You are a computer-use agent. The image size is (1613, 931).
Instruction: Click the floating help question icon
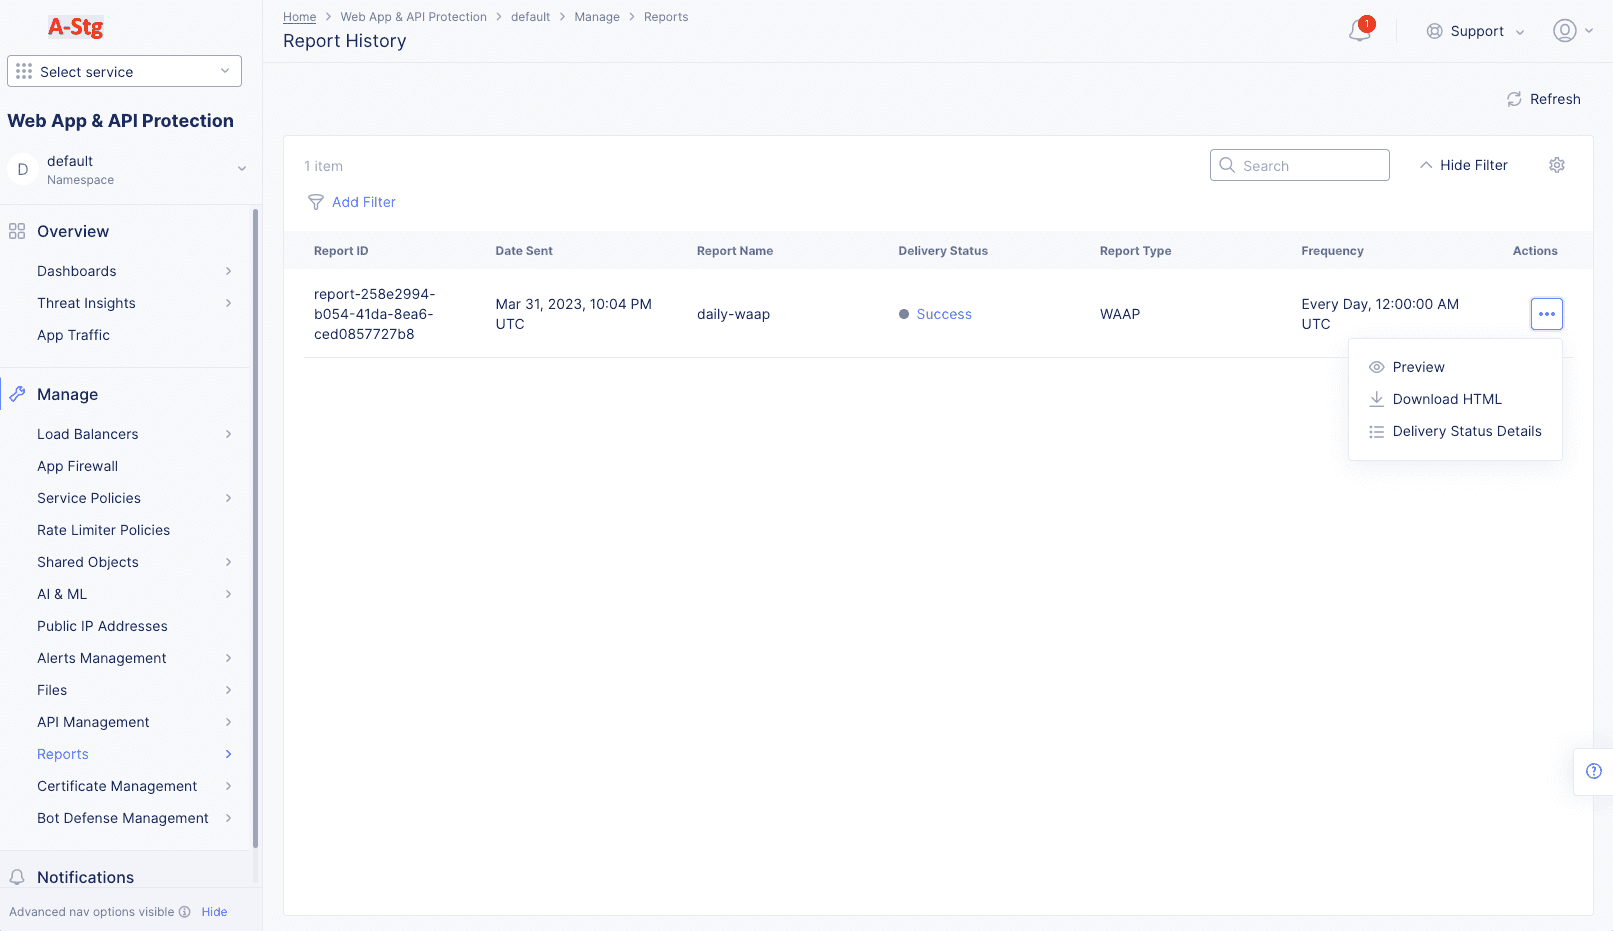1593,771
